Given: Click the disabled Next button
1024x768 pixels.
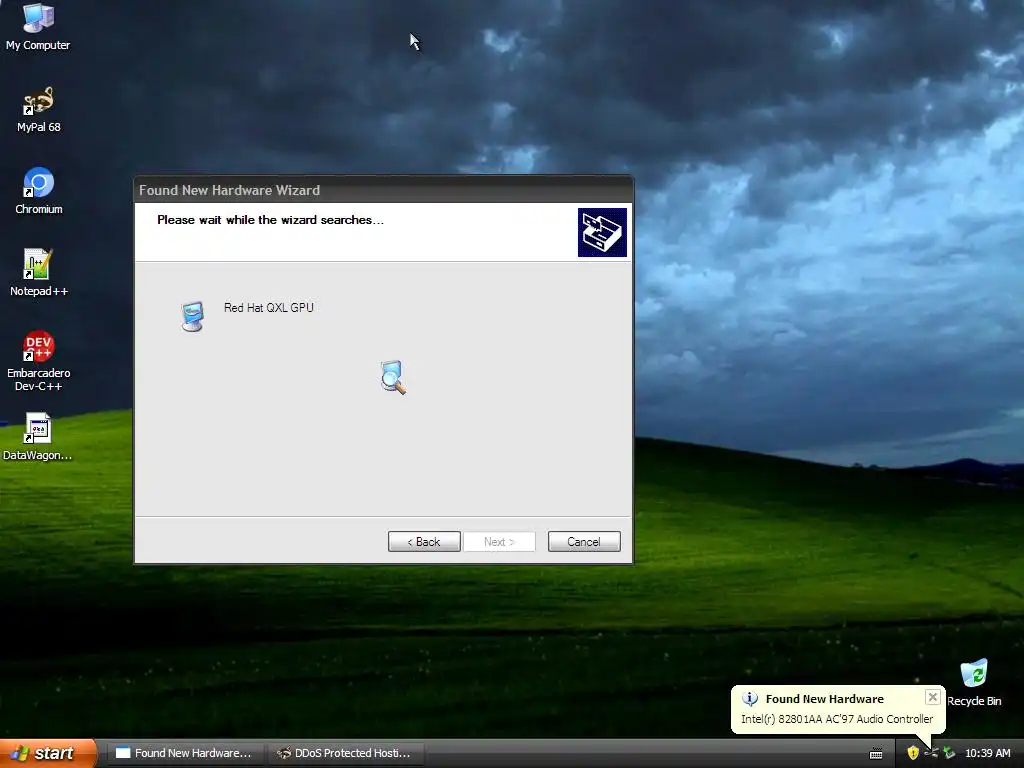Looking at the screenshot, I should [x=499, y=541].
